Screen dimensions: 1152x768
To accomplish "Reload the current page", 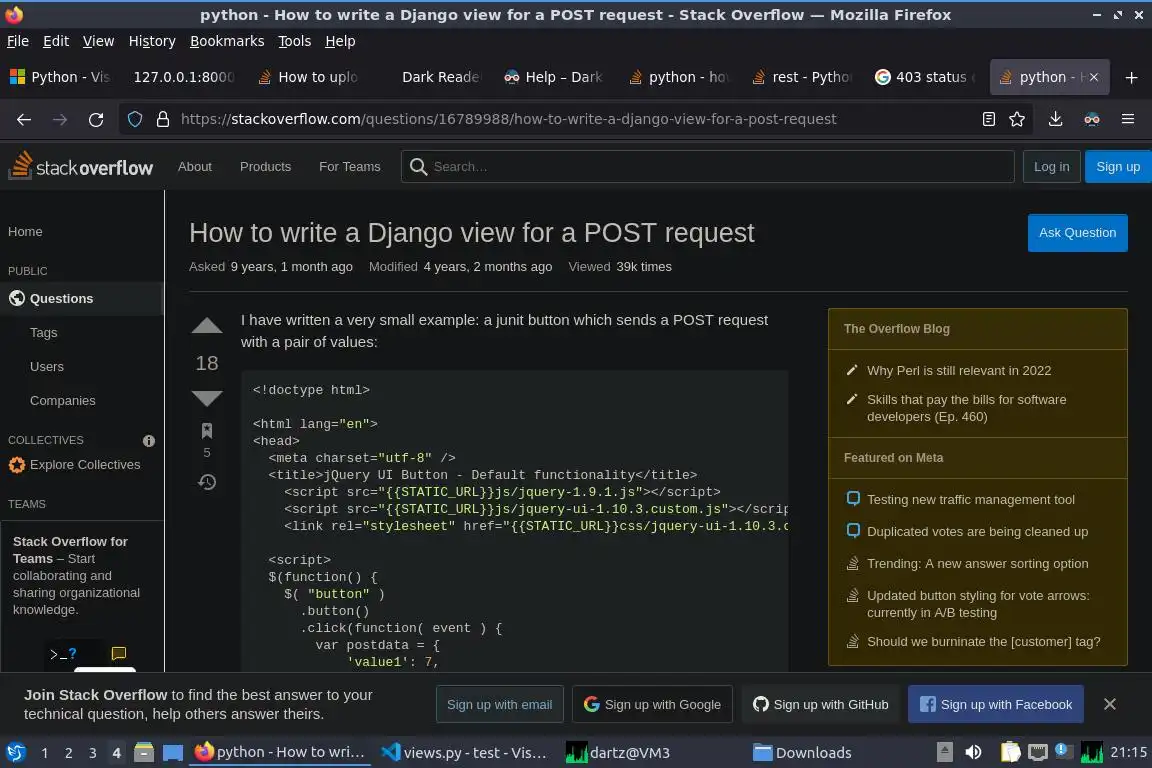I will click(x=96, y=119).
